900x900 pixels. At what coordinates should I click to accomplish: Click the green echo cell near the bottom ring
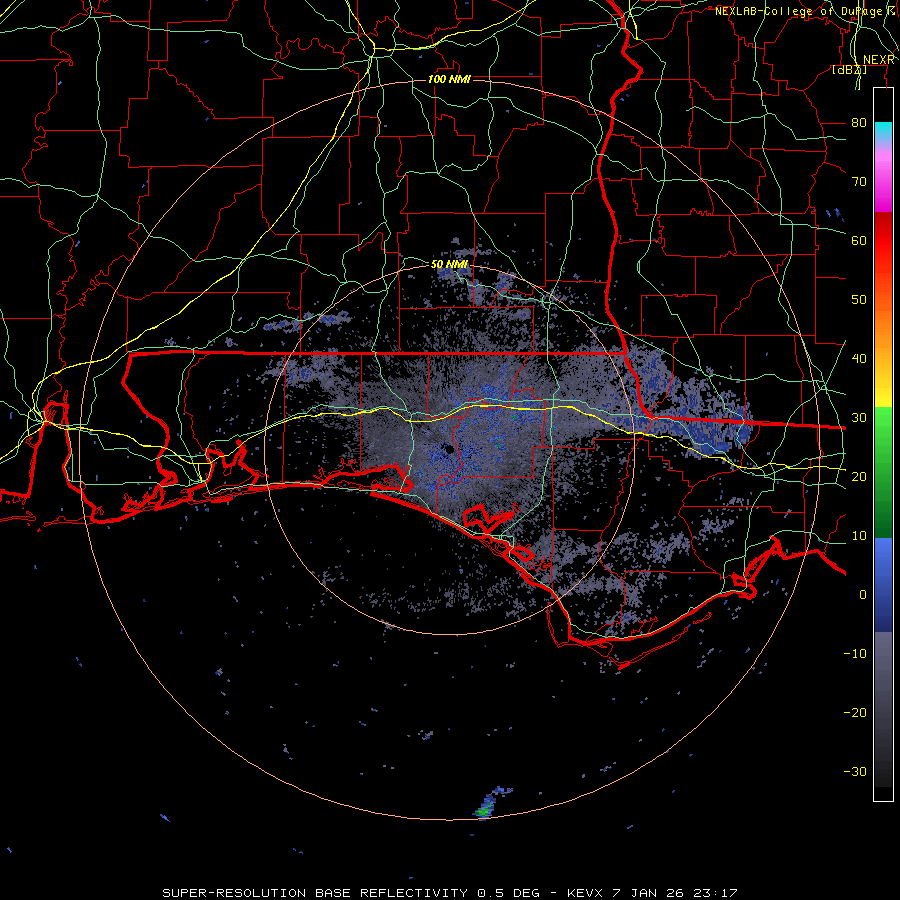483,810
